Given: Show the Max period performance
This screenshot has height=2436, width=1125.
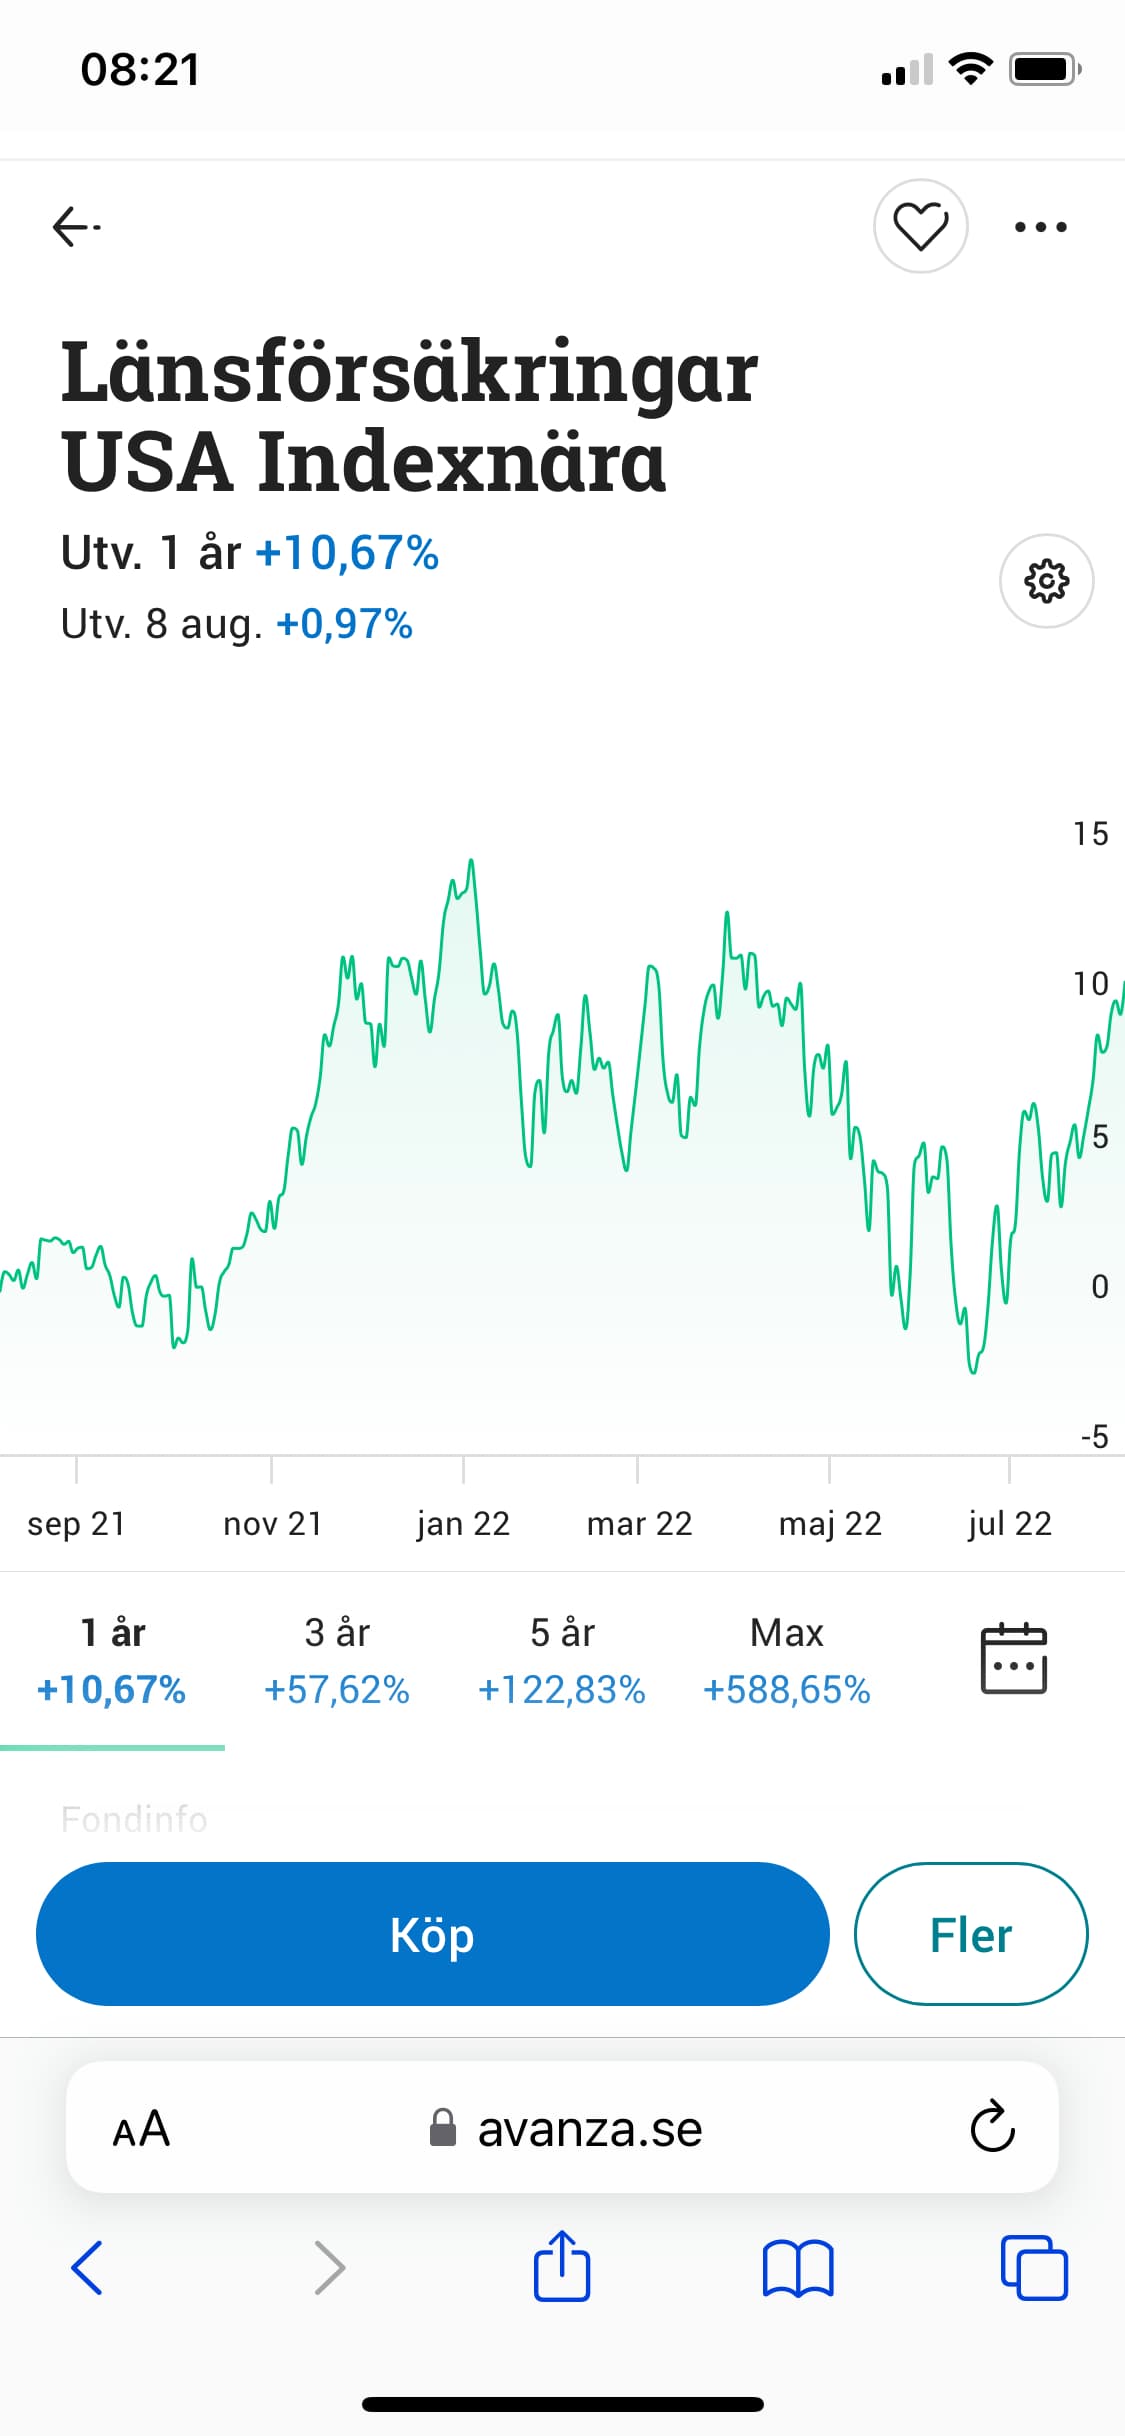Looking at the screenshot, I should (x=787, y=1660).
